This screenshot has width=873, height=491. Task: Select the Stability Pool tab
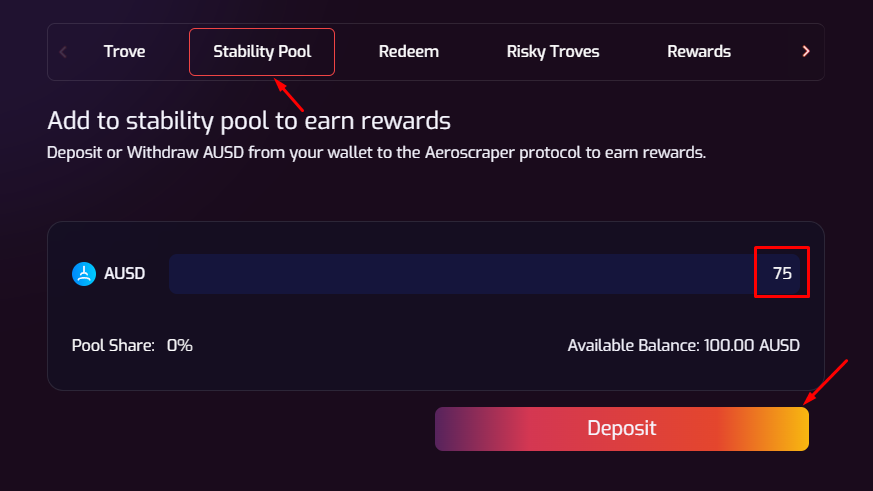(262, 52)
